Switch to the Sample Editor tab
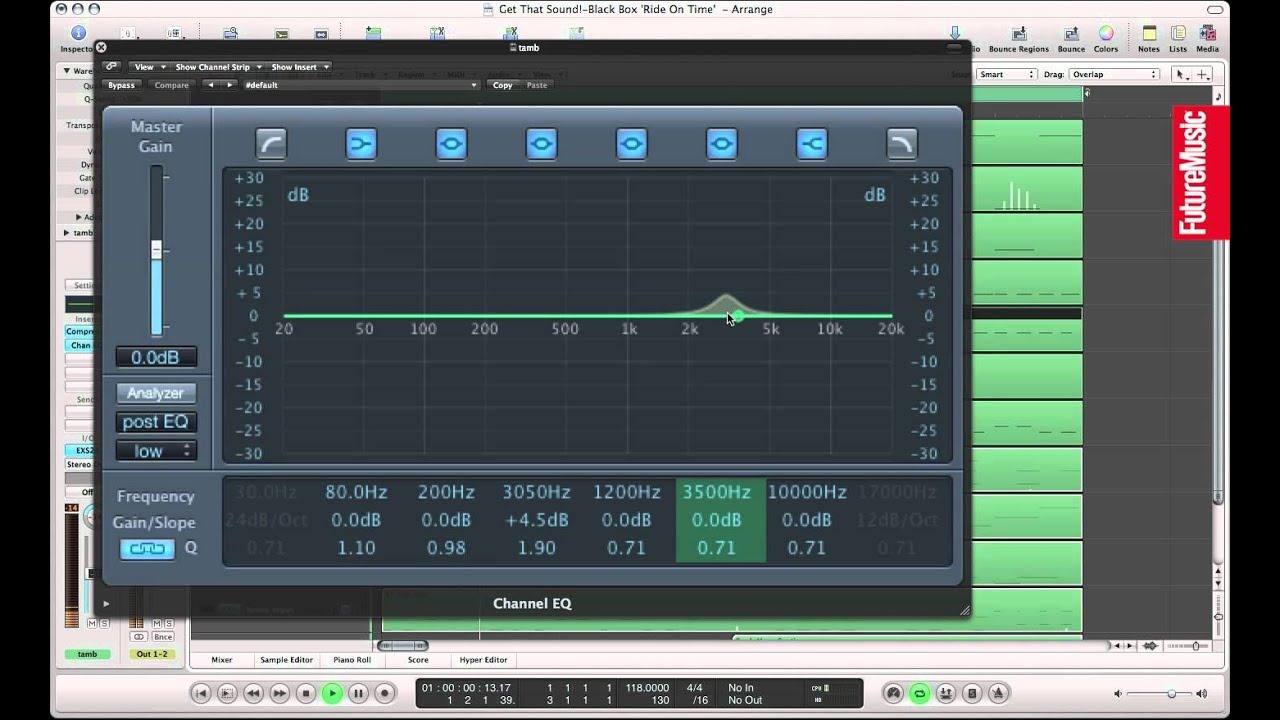1280x720 pixels. point(287,660)
